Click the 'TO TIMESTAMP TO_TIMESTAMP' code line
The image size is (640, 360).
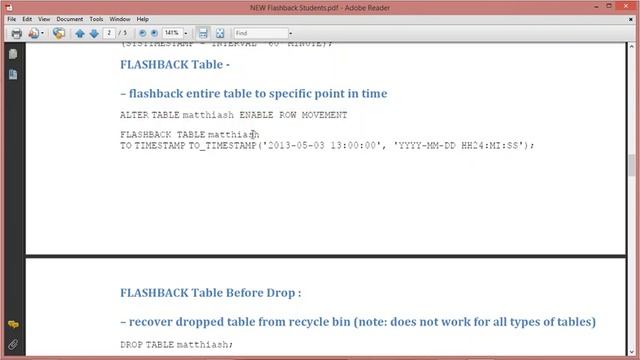coord(327,146)
